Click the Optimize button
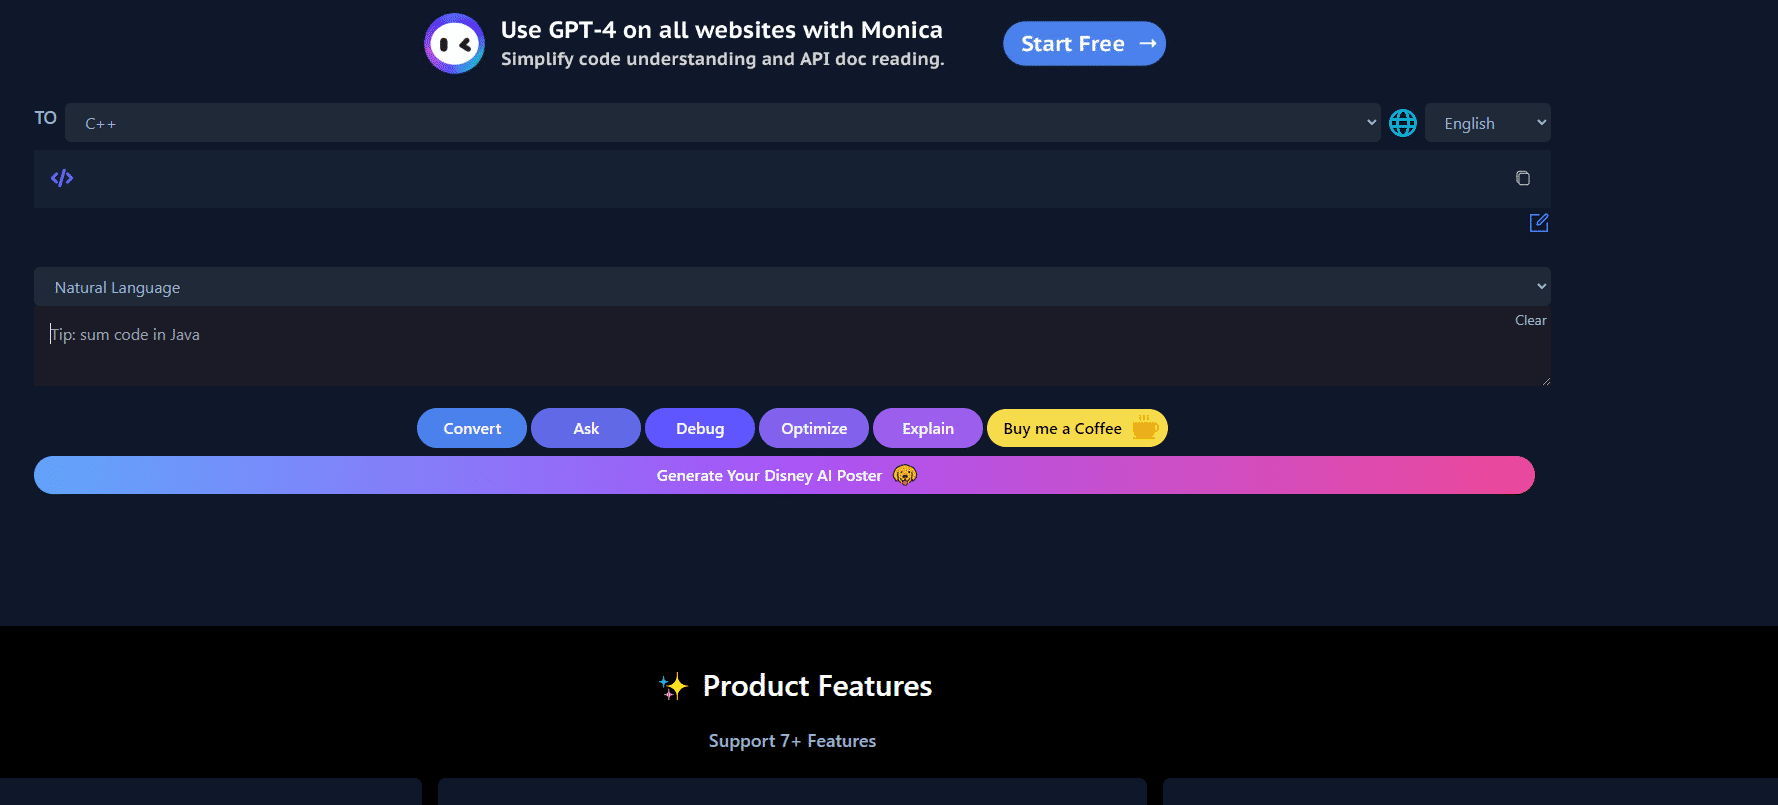The height and width of the screenshot is (805, 1778). [x=813, y=428]
